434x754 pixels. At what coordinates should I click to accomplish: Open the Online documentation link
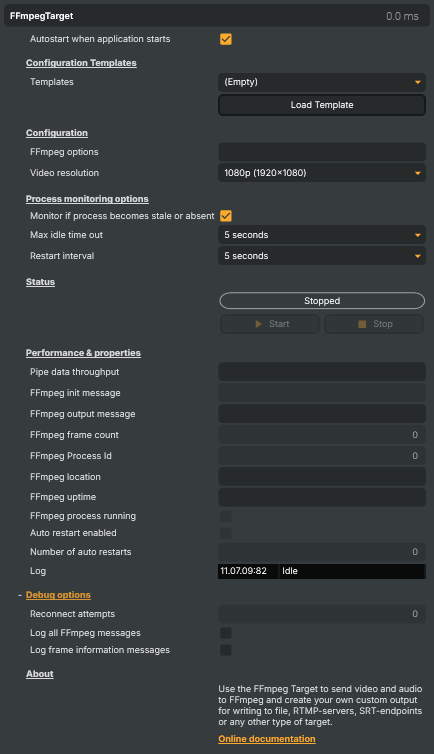(x=267, y=739)
